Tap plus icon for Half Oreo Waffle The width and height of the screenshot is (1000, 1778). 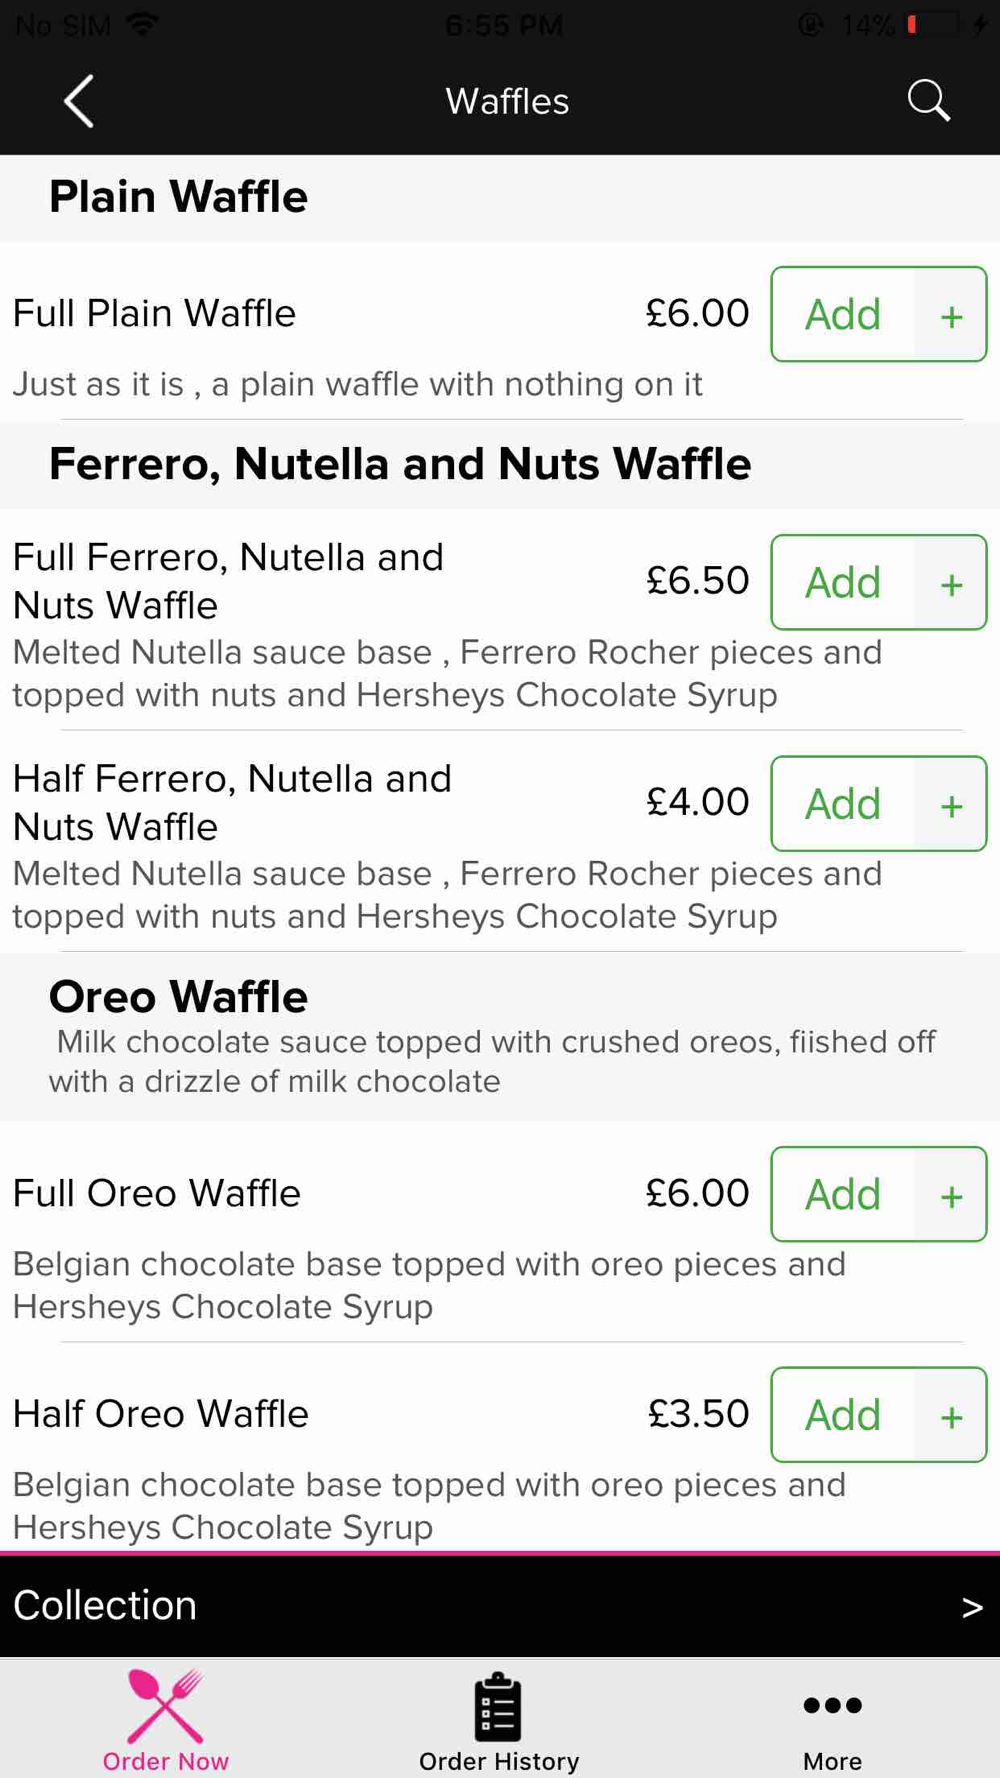pyautogui.click(x=951, y=1415)
